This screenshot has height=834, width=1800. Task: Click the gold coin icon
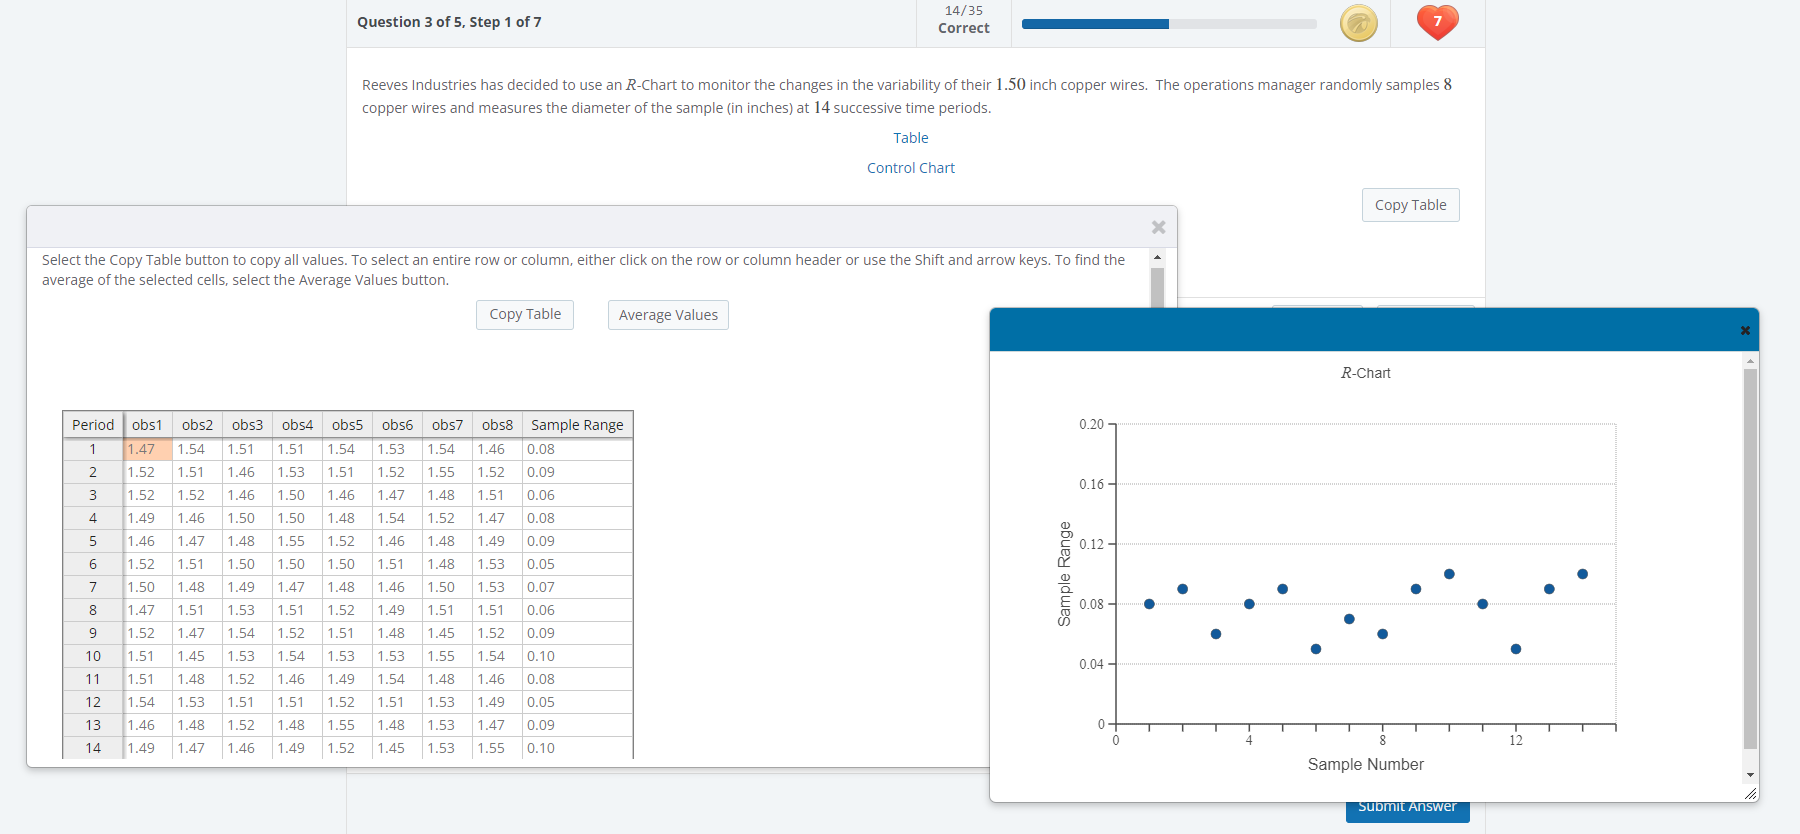tap(1359, 22)
